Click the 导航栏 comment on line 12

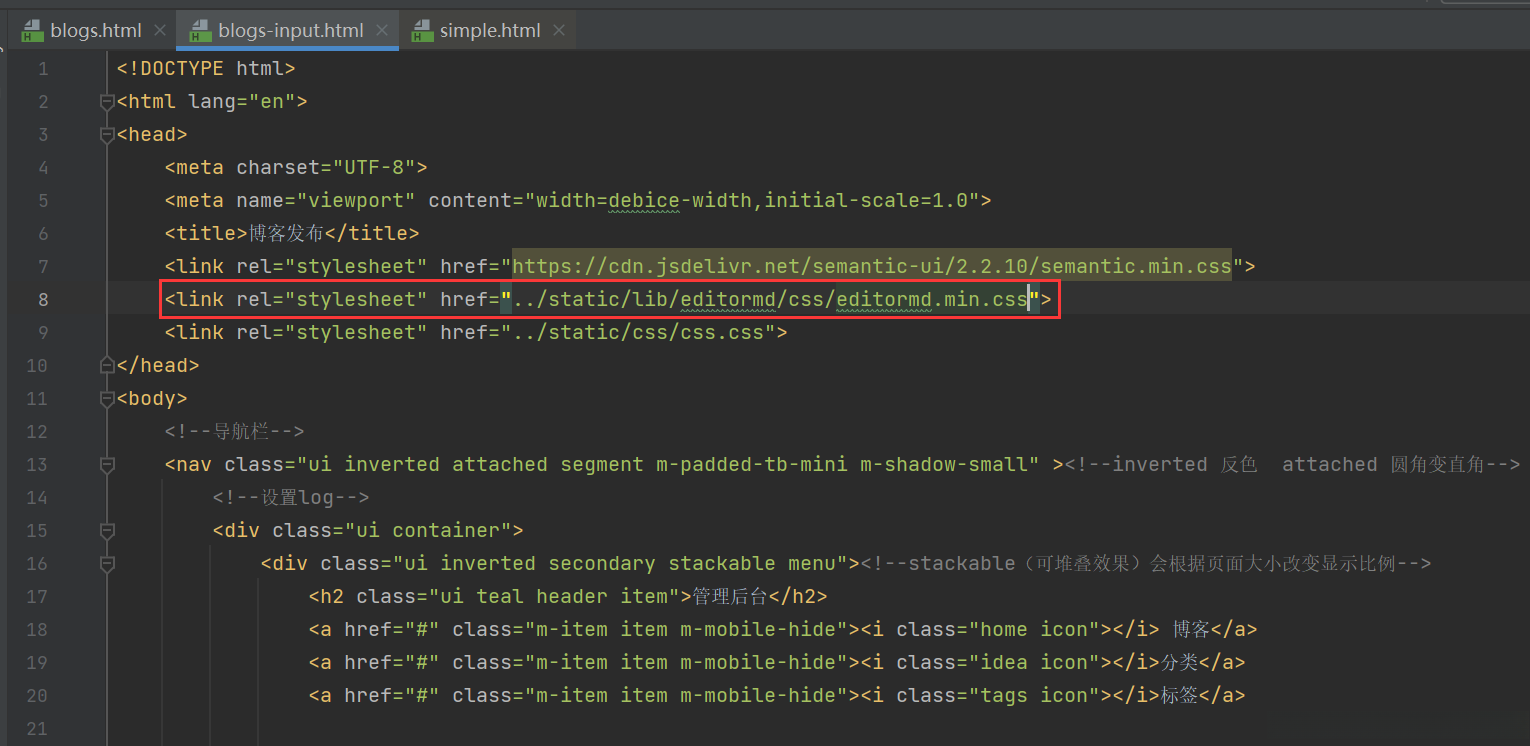[234, 432]
